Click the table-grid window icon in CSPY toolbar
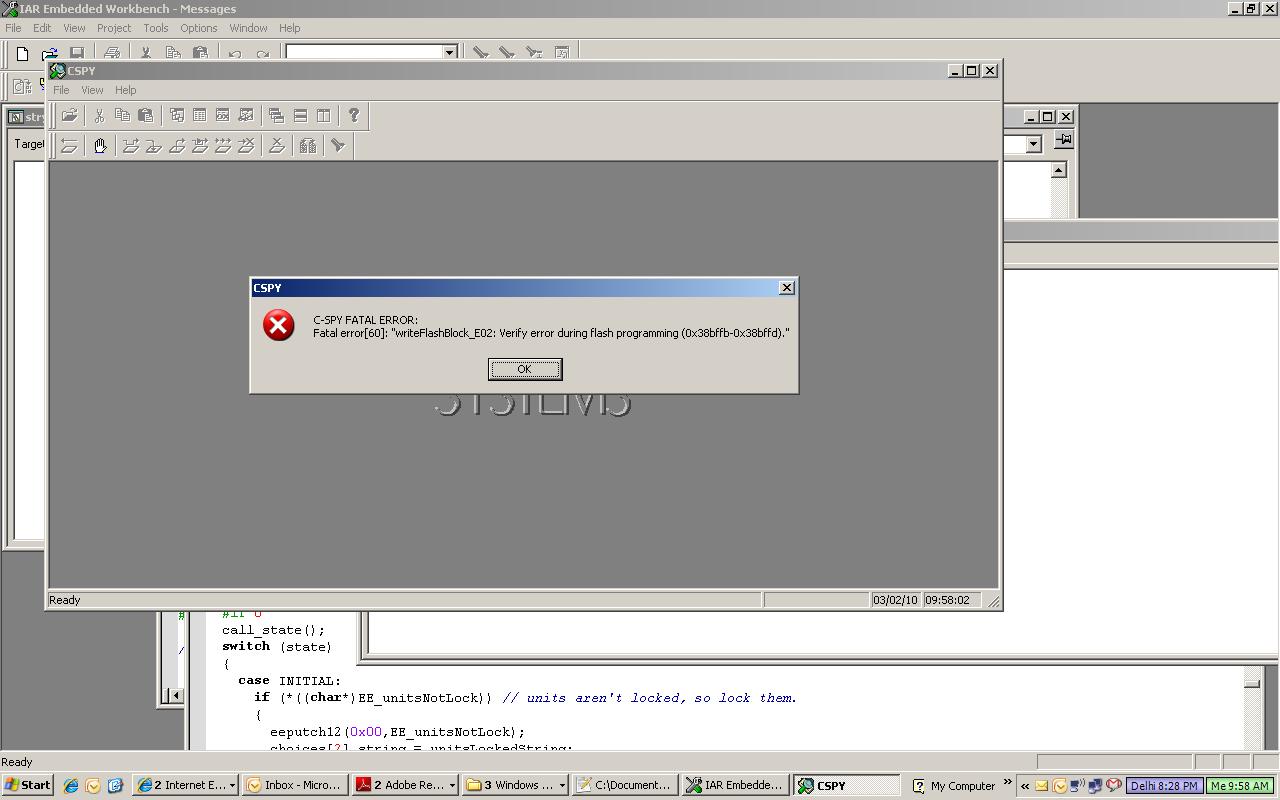The width and height of the screenshot is (1280, 800). [x=199, y=116]
